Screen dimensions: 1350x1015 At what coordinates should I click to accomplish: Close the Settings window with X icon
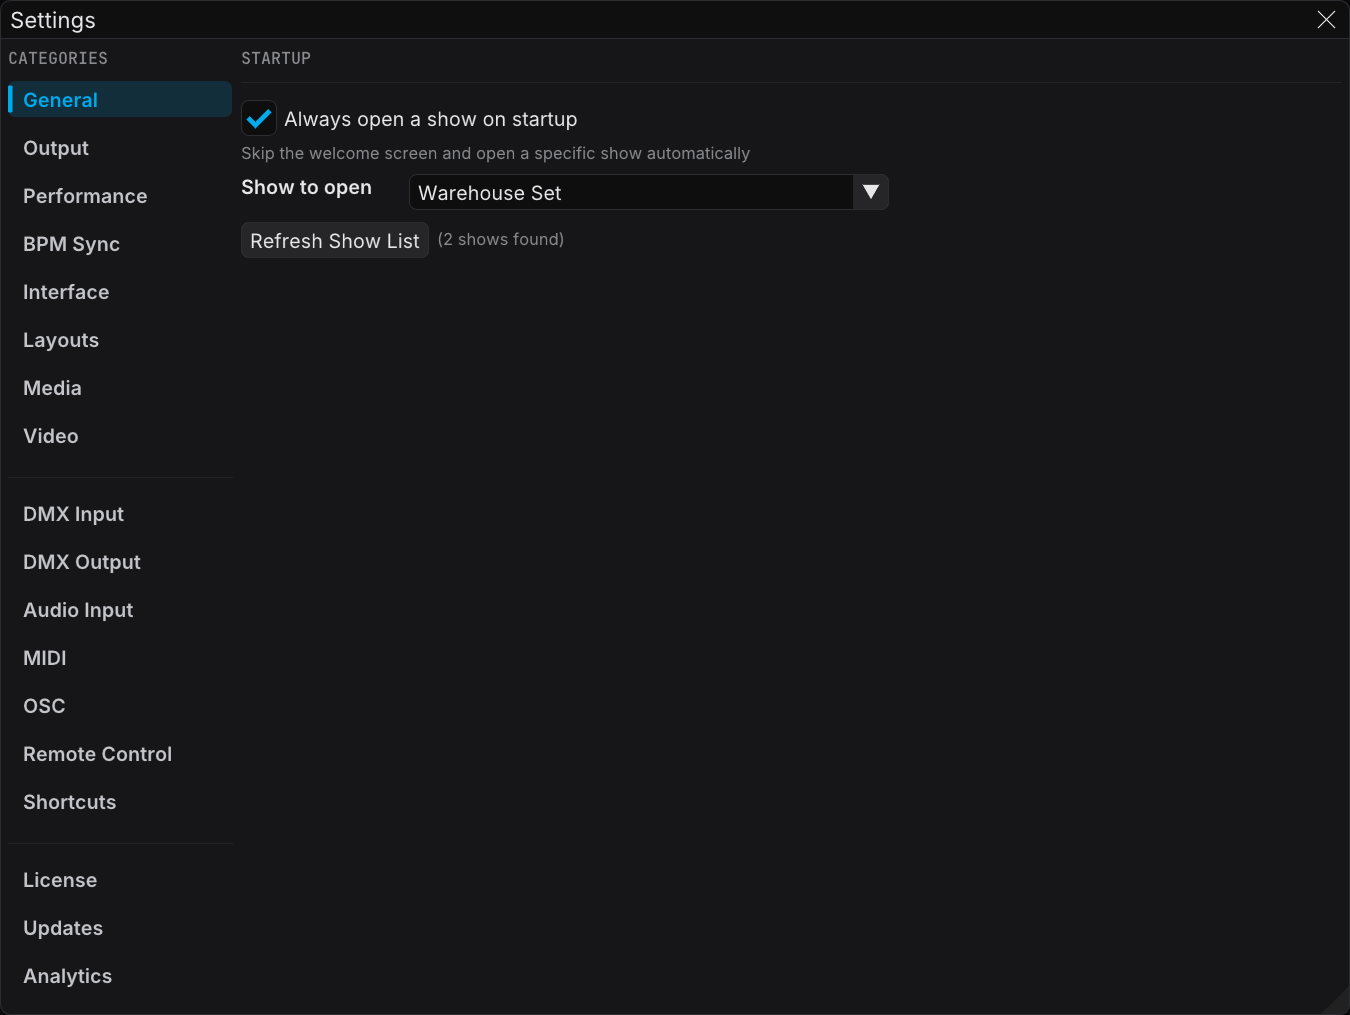(1326, 20)
